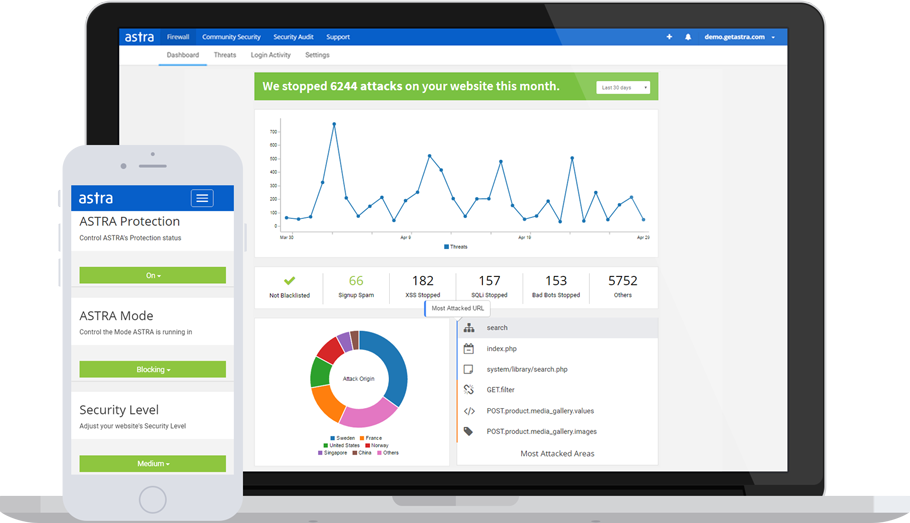Viewport: 910px width, 523px height.
Task: Click the highest peak point on threats chart
Action: click(x=334, y=124)
